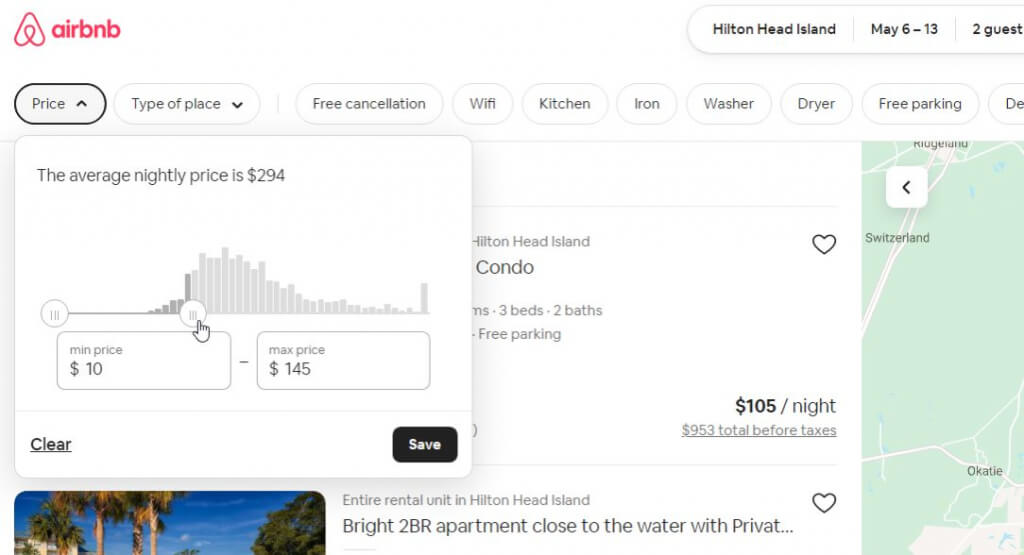The height and width of the screenshot is (555, 1024).
Task: Open the May 6 – 13 date selector
Action: (x=904, y=29)
